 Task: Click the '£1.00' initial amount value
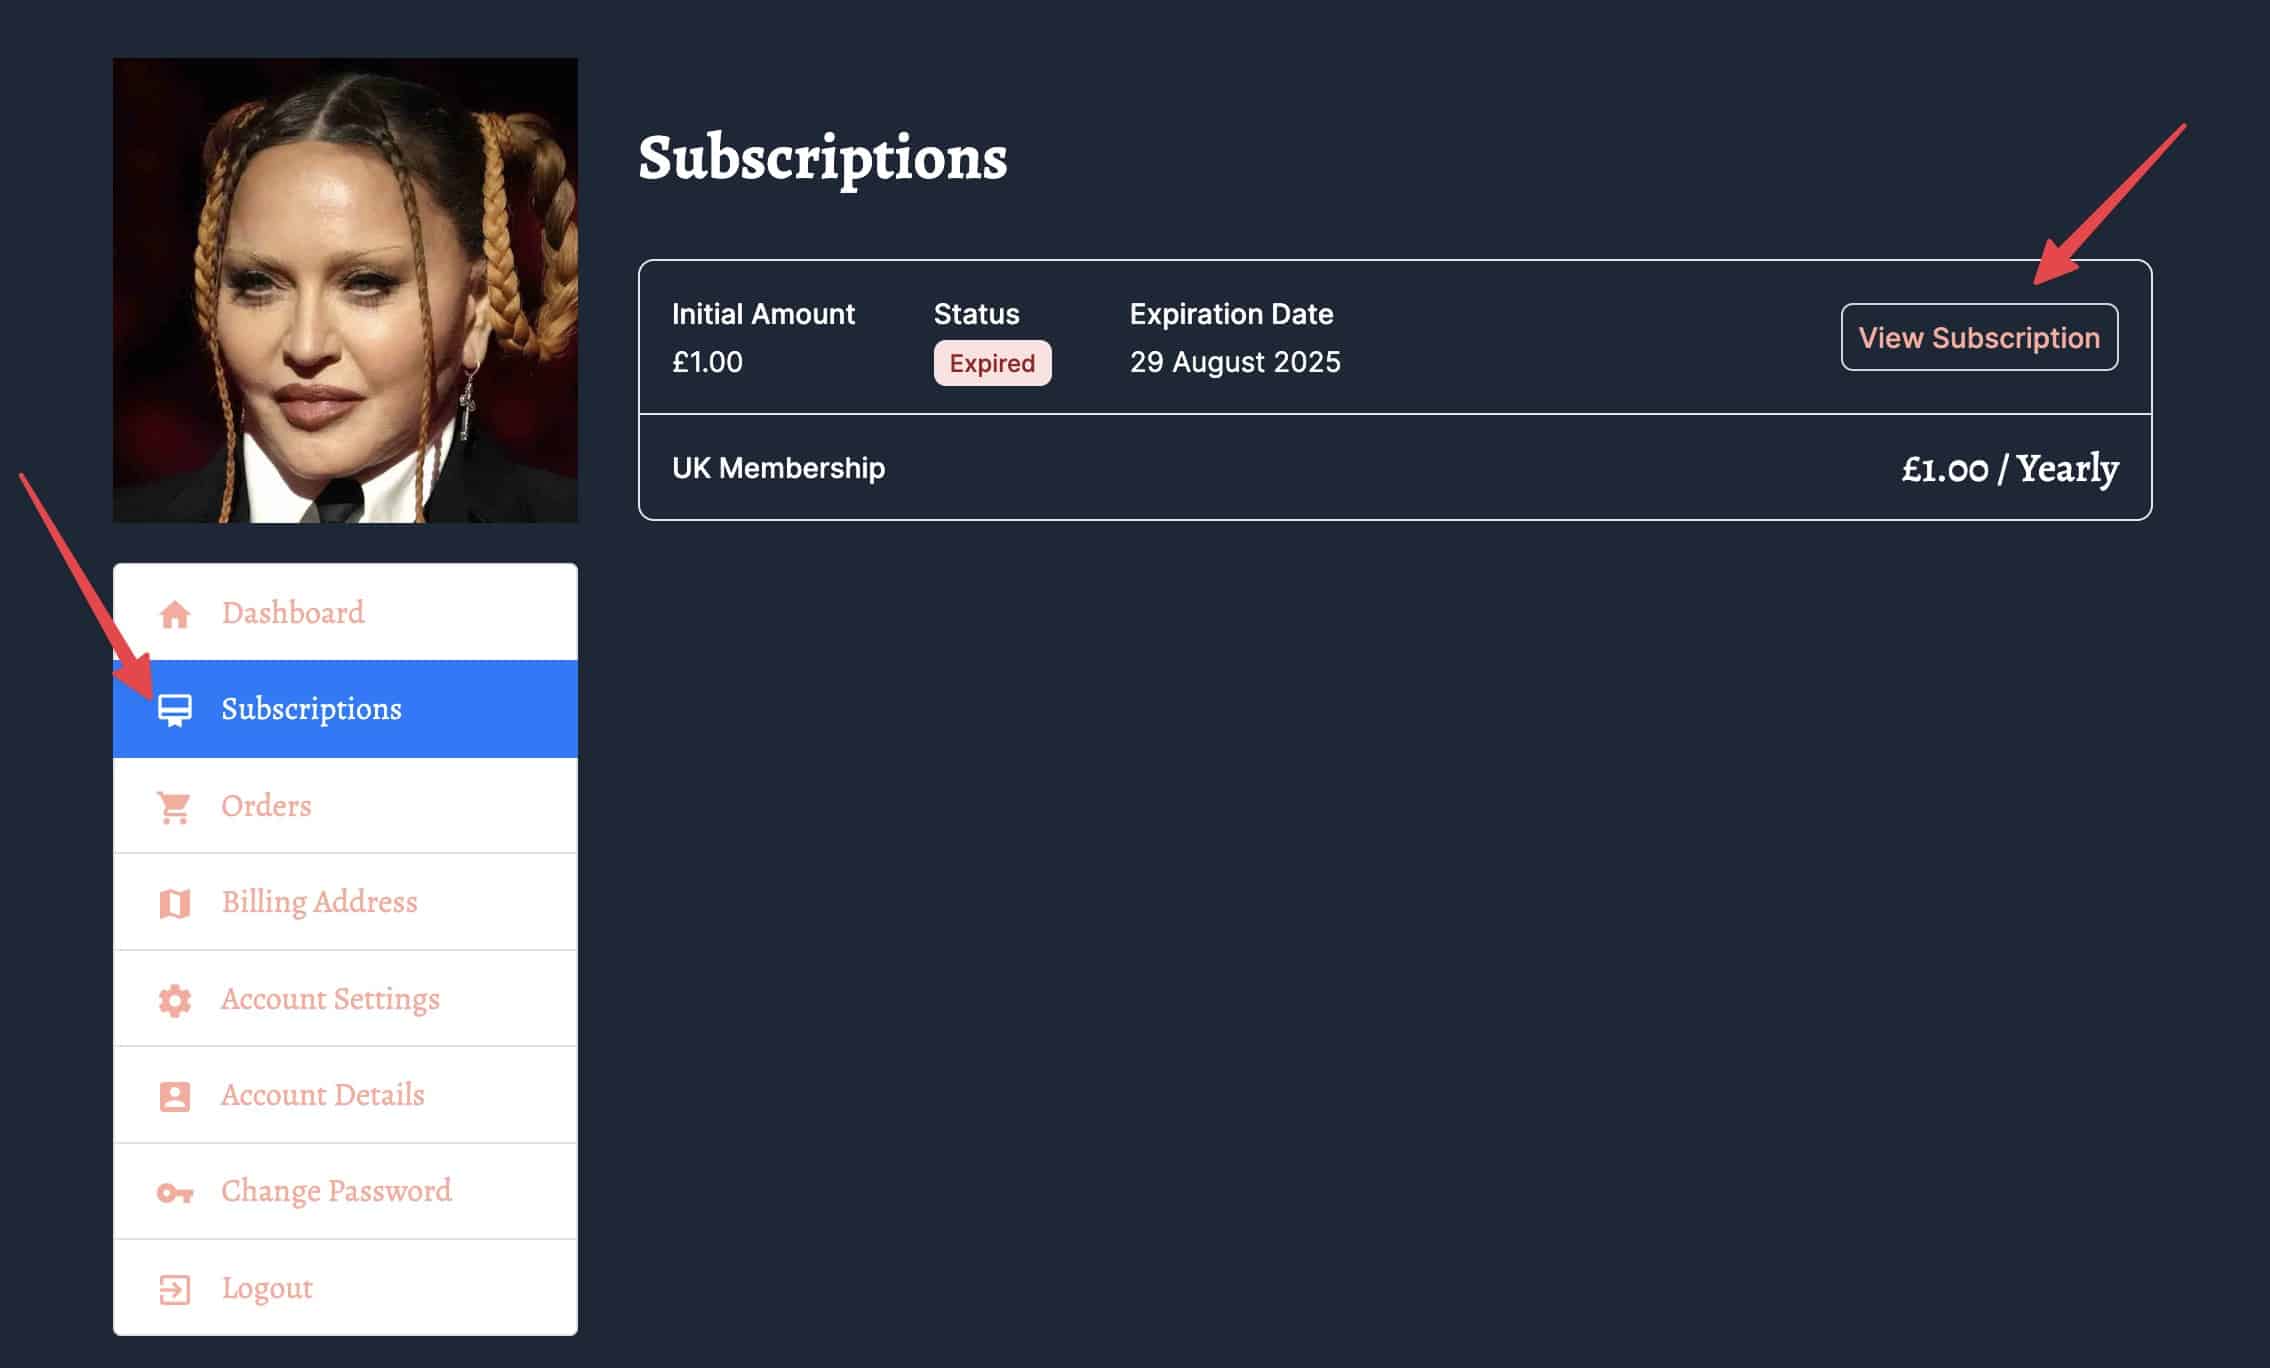pyautogui.click(x=707, y=362)
